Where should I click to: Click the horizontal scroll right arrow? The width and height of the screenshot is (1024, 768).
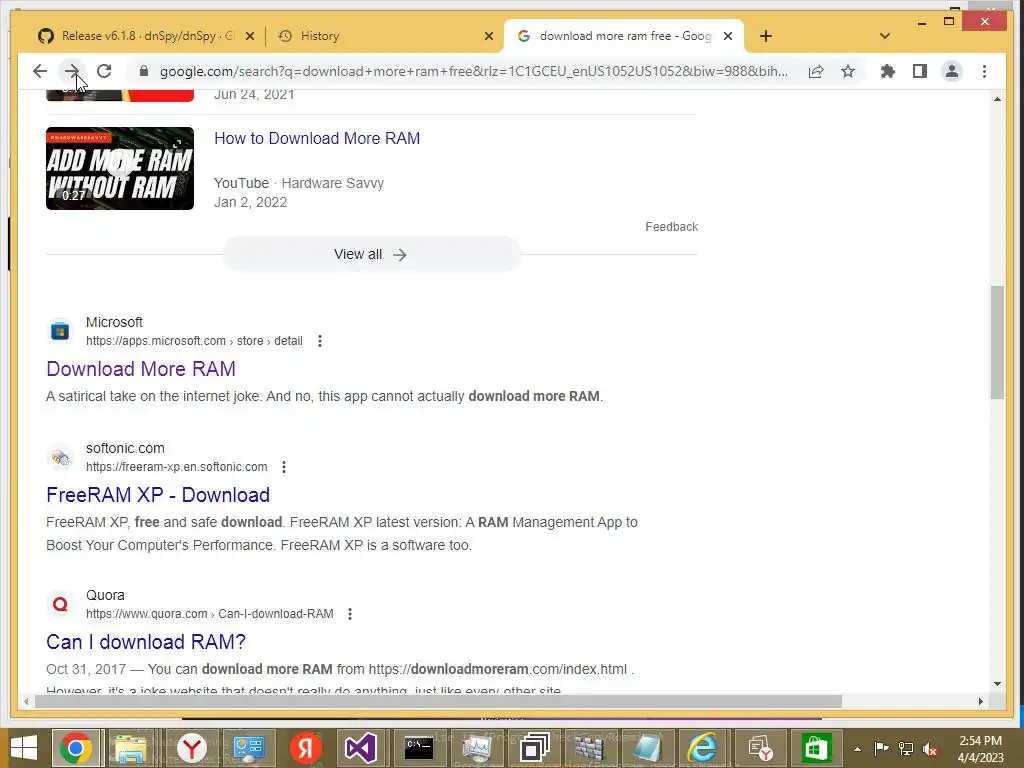(980, 701)
